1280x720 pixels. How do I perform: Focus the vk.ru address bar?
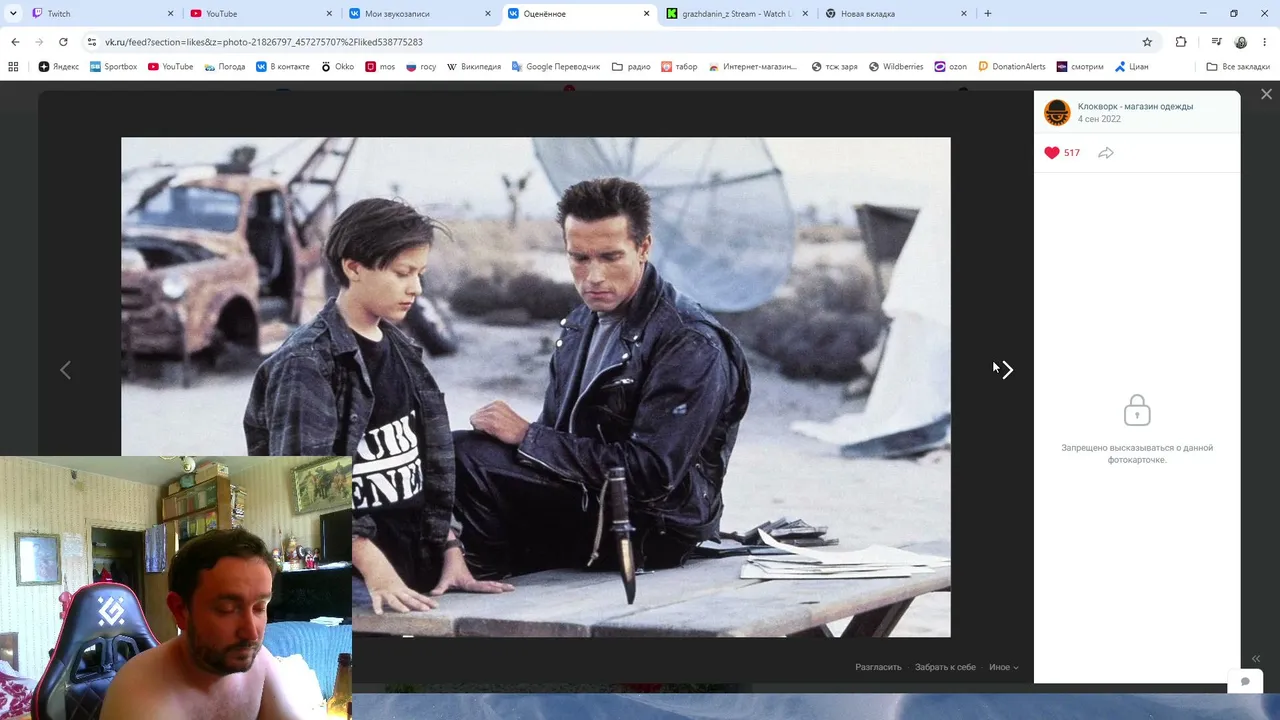click(x=620, y=42)
